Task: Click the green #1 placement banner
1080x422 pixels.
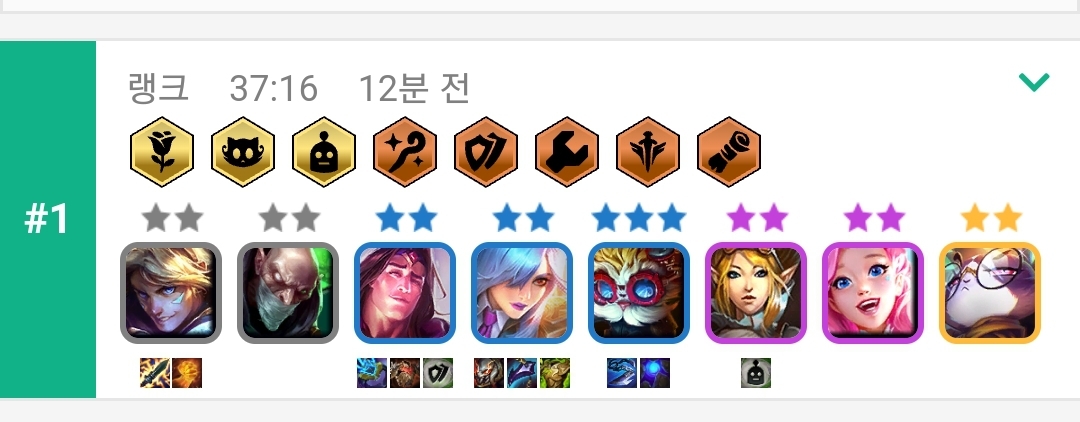Action: pos(48,220)
